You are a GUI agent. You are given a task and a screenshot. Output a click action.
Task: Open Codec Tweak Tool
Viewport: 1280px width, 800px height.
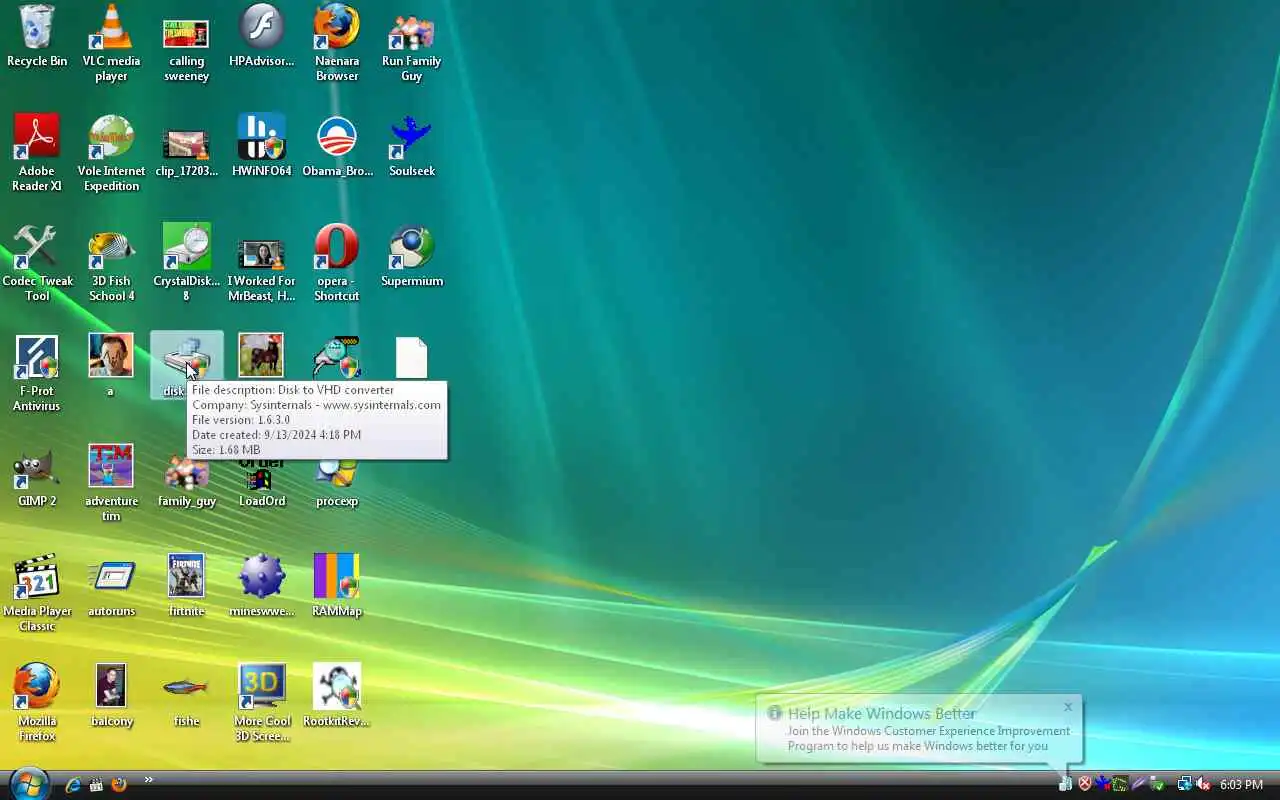37,263
